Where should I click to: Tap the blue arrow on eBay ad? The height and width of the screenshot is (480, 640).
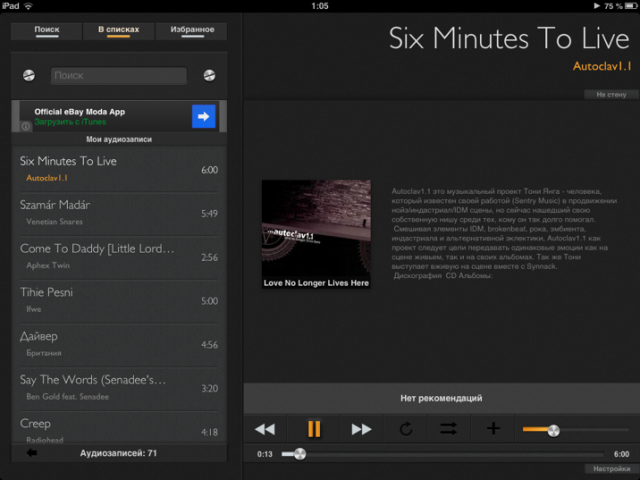204,117
